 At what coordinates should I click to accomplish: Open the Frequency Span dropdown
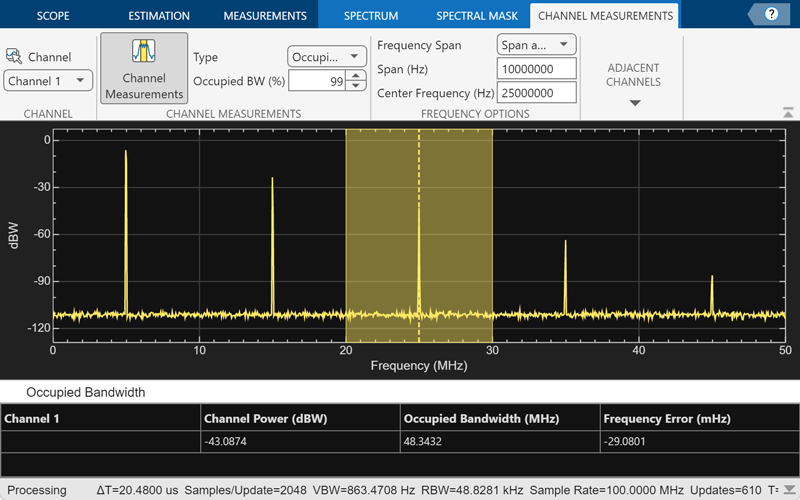(536, 45)
